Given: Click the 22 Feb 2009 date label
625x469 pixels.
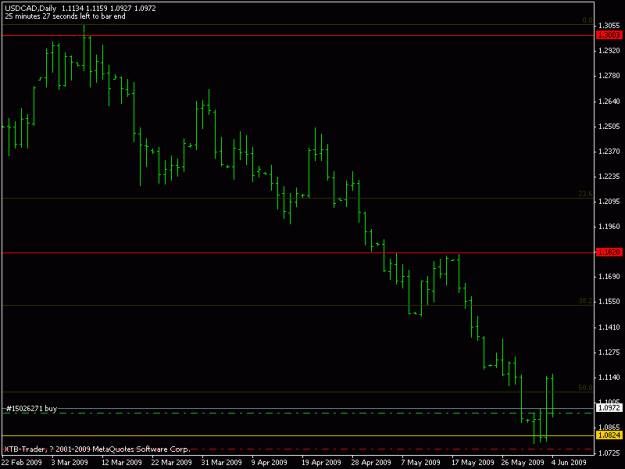Looking at the screenshot, I should 21,462.
